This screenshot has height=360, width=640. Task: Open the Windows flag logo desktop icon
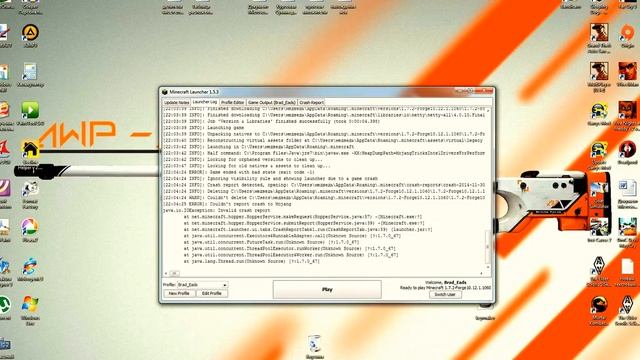30,305
